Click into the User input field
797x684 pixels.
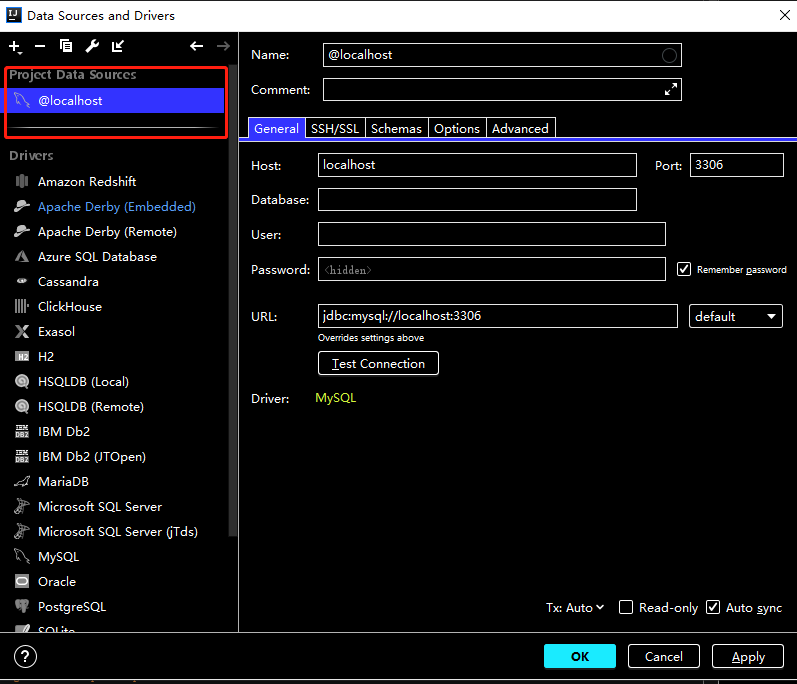(x=492, y=234)
